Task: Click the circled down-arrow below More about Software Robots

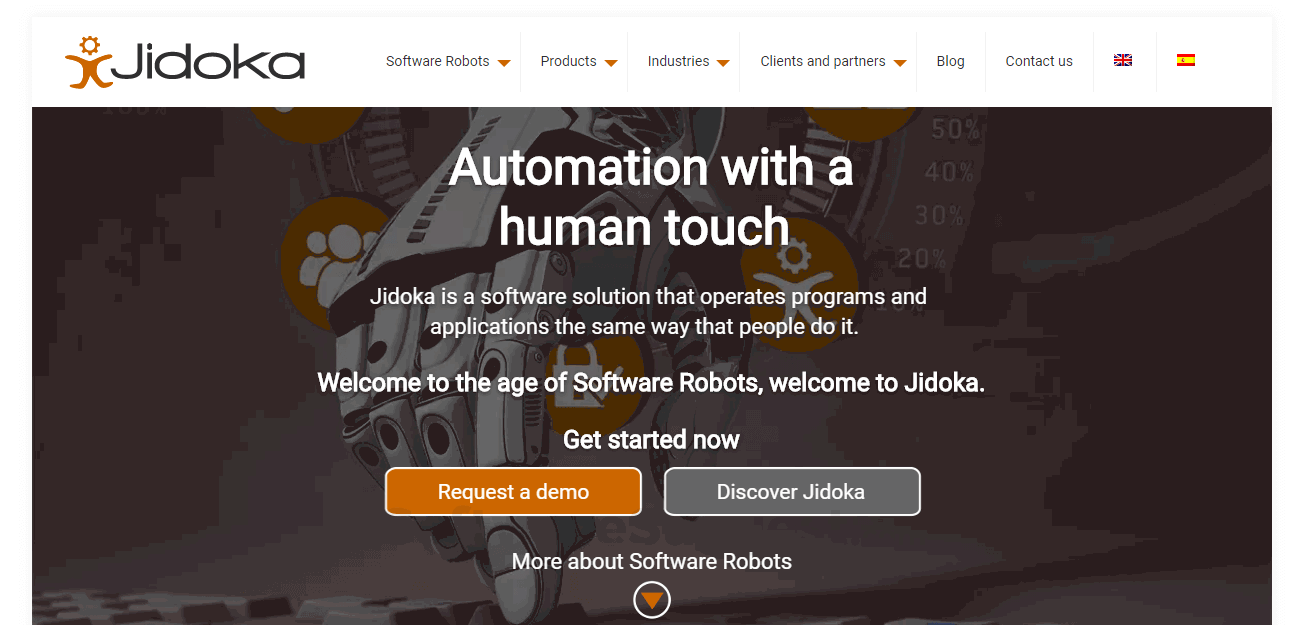Action: click(x=652, y=600)
